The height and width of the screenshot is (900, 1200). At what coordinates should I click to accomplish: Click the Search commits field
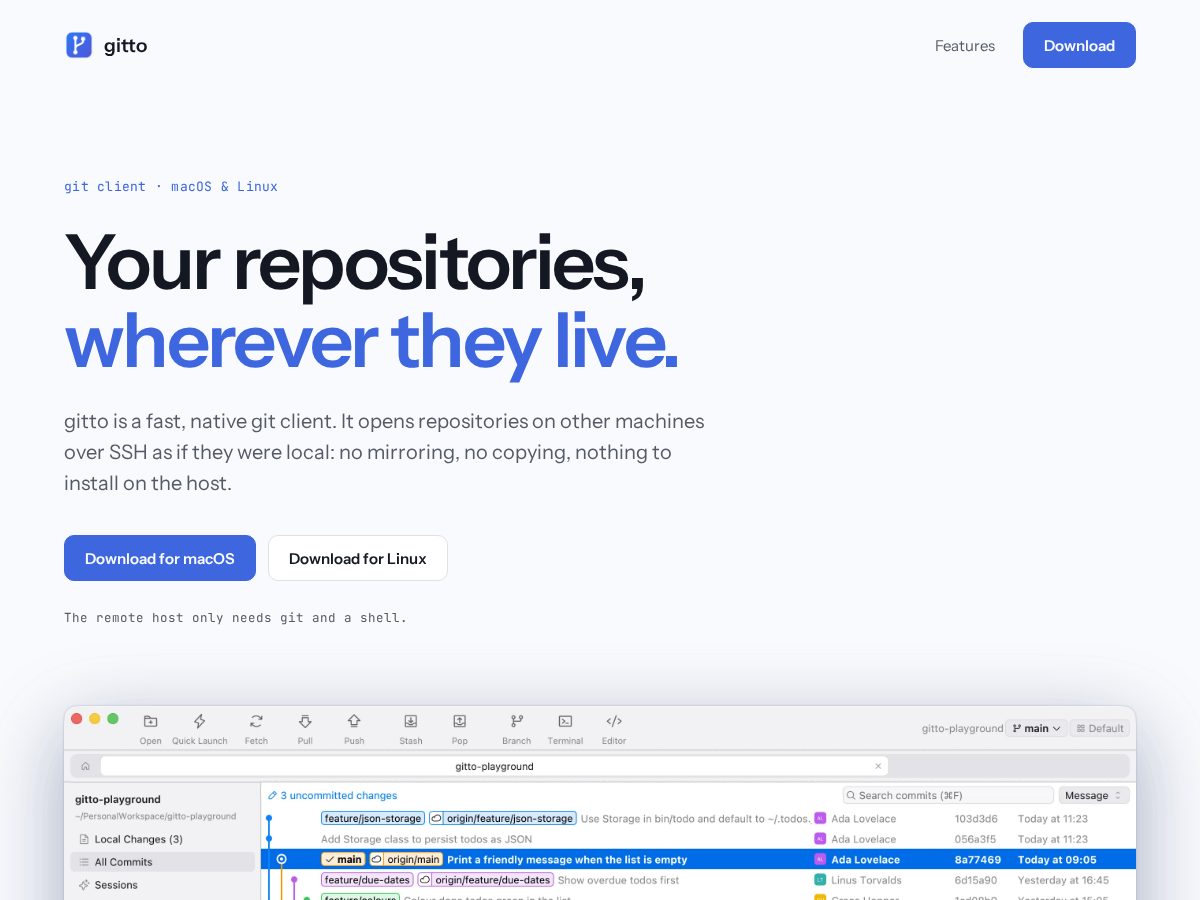pyautogui.click(x=948, y=795)
